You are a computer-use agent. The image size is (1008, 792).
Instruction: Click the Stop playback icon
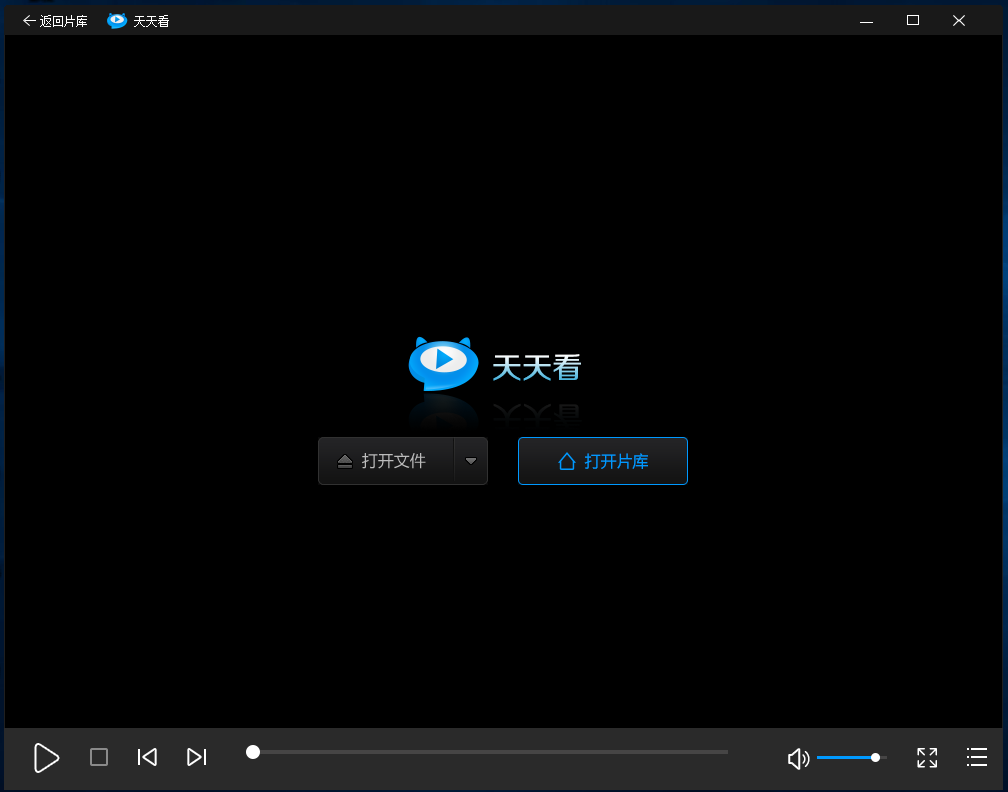(x=98, y=757)
